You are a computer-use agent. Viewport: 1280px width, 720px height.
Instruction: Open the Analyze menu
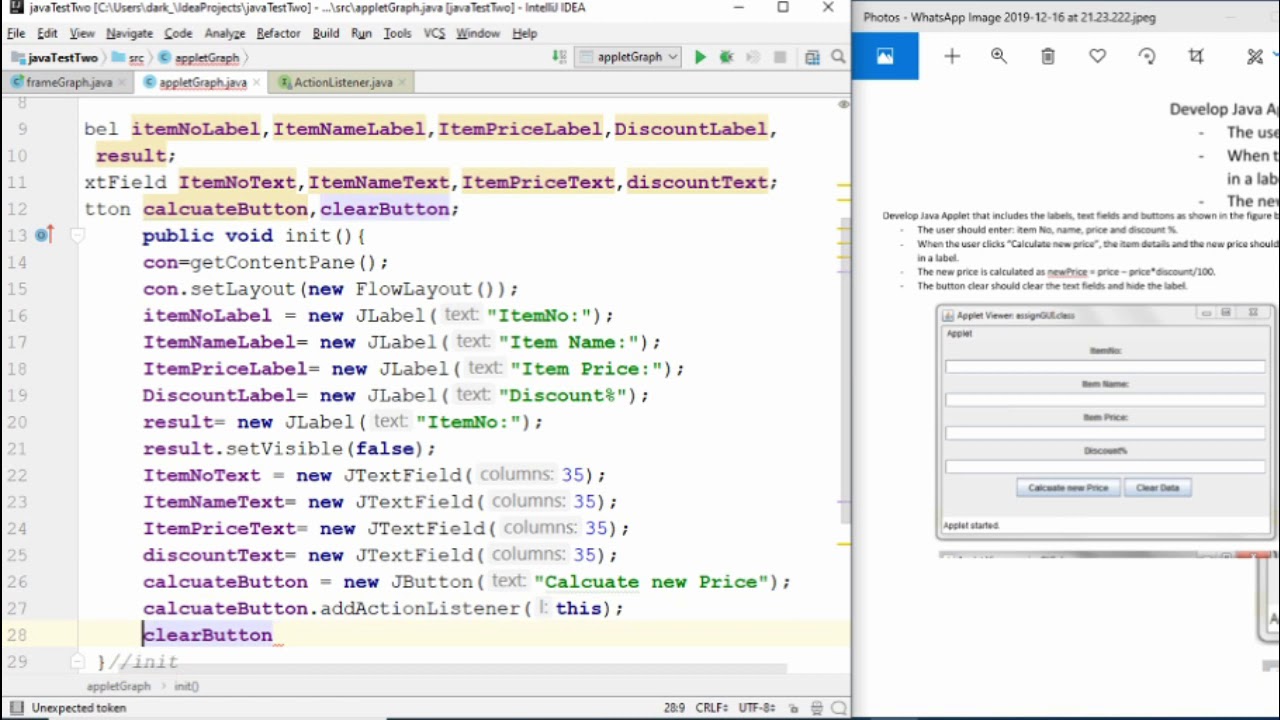click(x=224, y=33)
